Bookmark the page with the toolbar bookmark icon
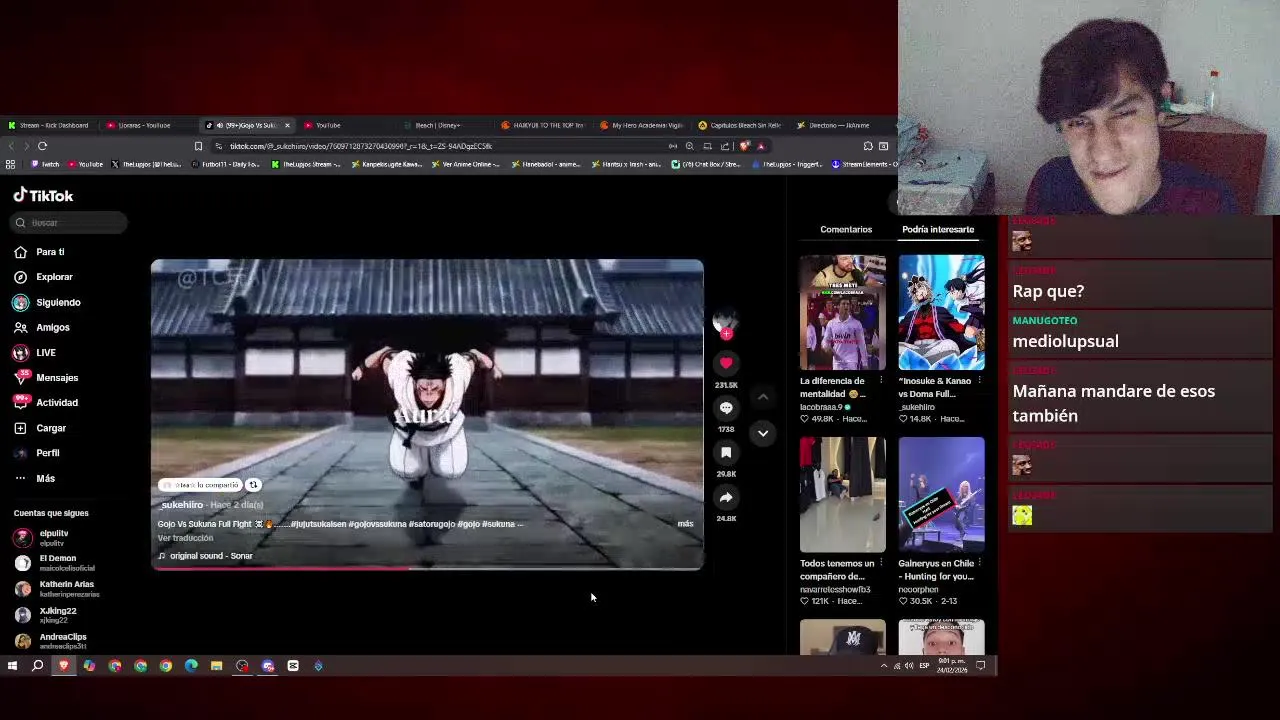The height and width of the screenshot is (720, 1280). pyautogui.click(x=198, y=146)
